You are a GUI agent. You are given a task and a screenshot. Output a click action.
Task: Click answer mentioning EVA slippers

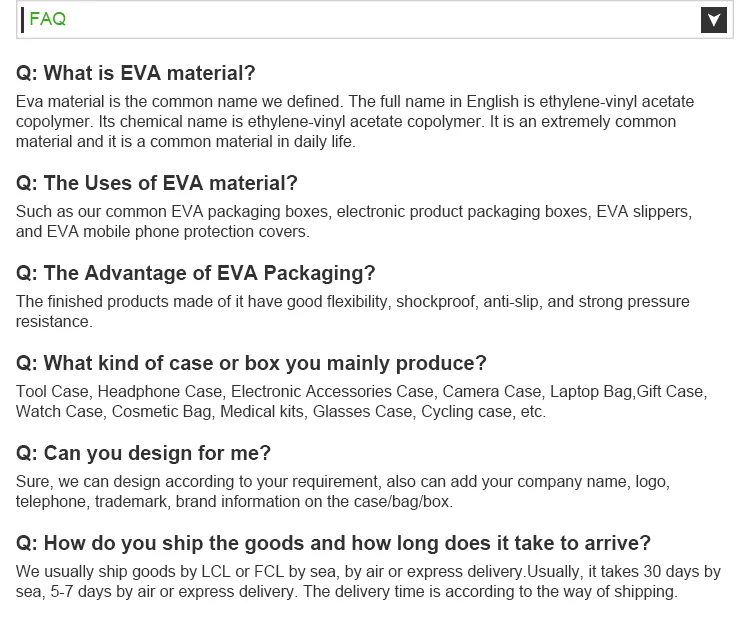354,212
